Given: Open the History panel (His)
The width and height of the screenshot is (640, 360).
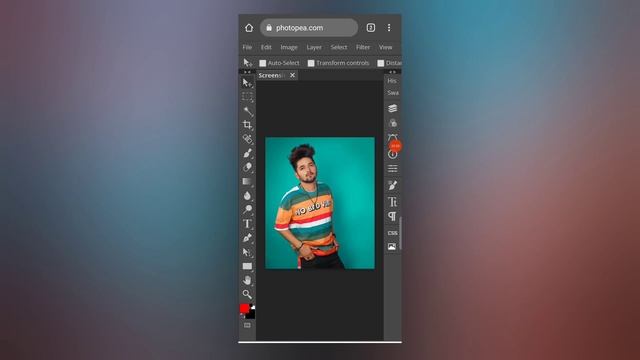Looking at the screenshot, I should 392,81.
